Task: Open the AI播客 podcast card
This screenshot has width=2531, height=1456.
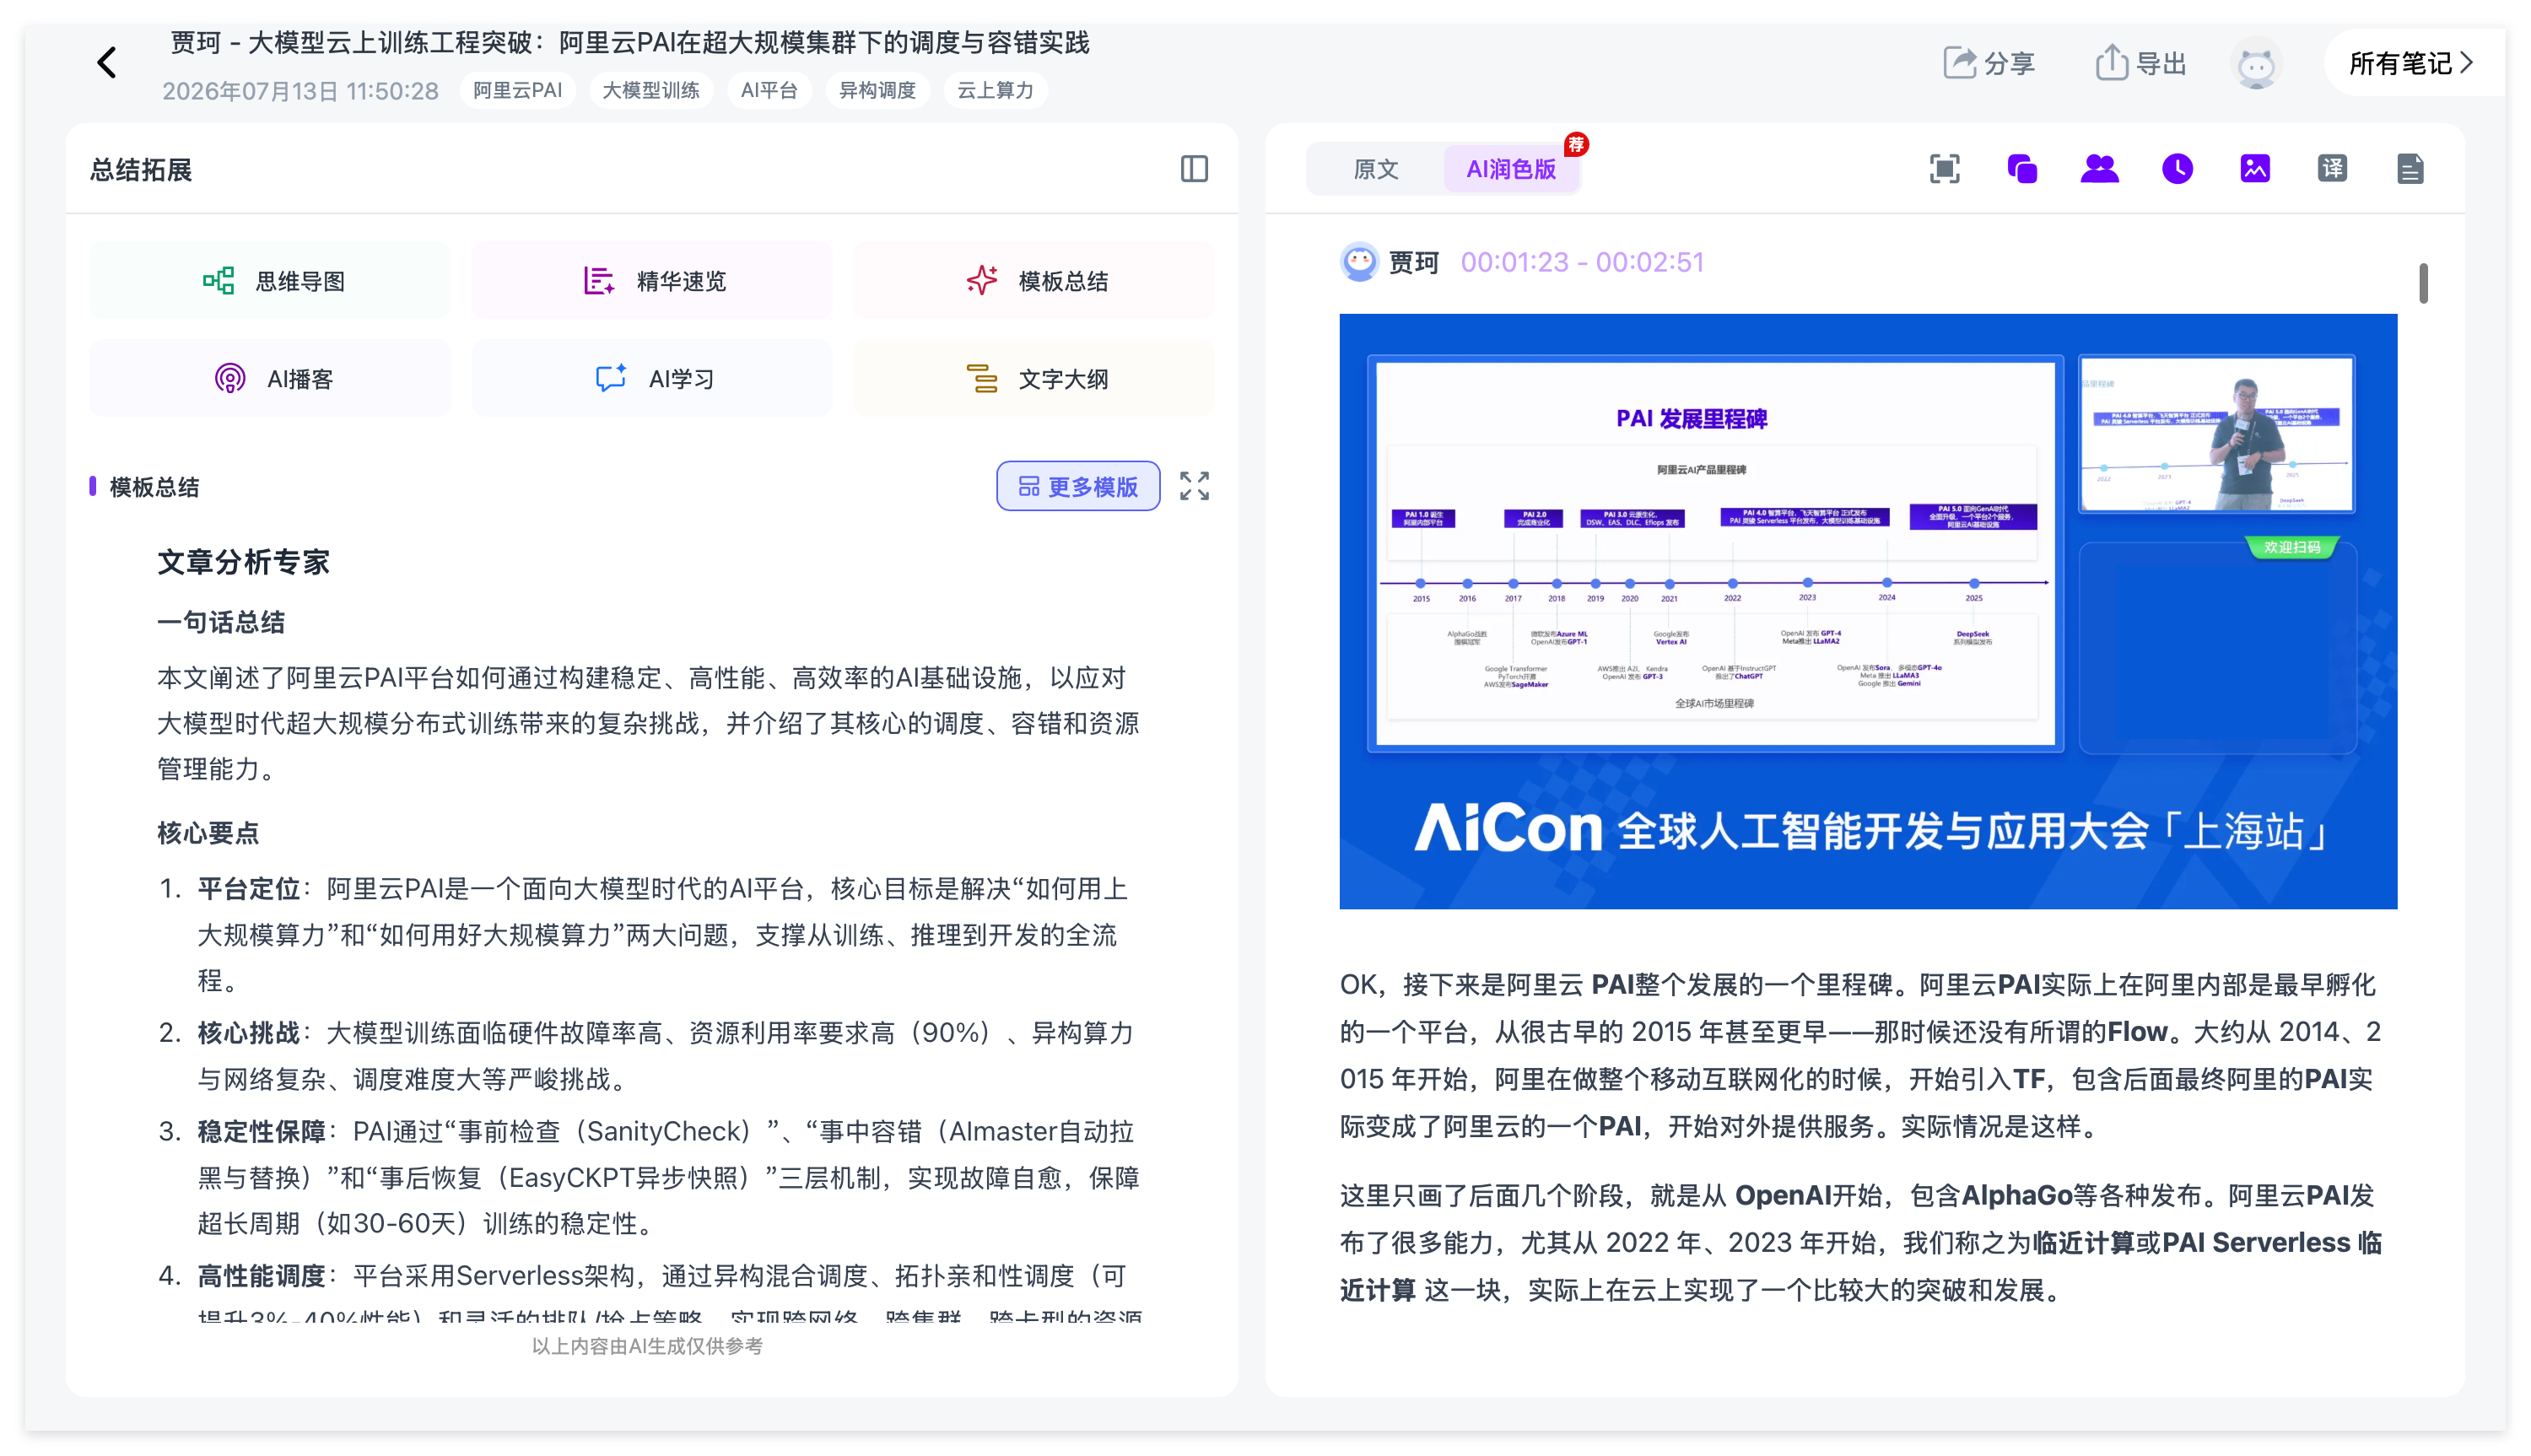Action: (x=270, y=379)
